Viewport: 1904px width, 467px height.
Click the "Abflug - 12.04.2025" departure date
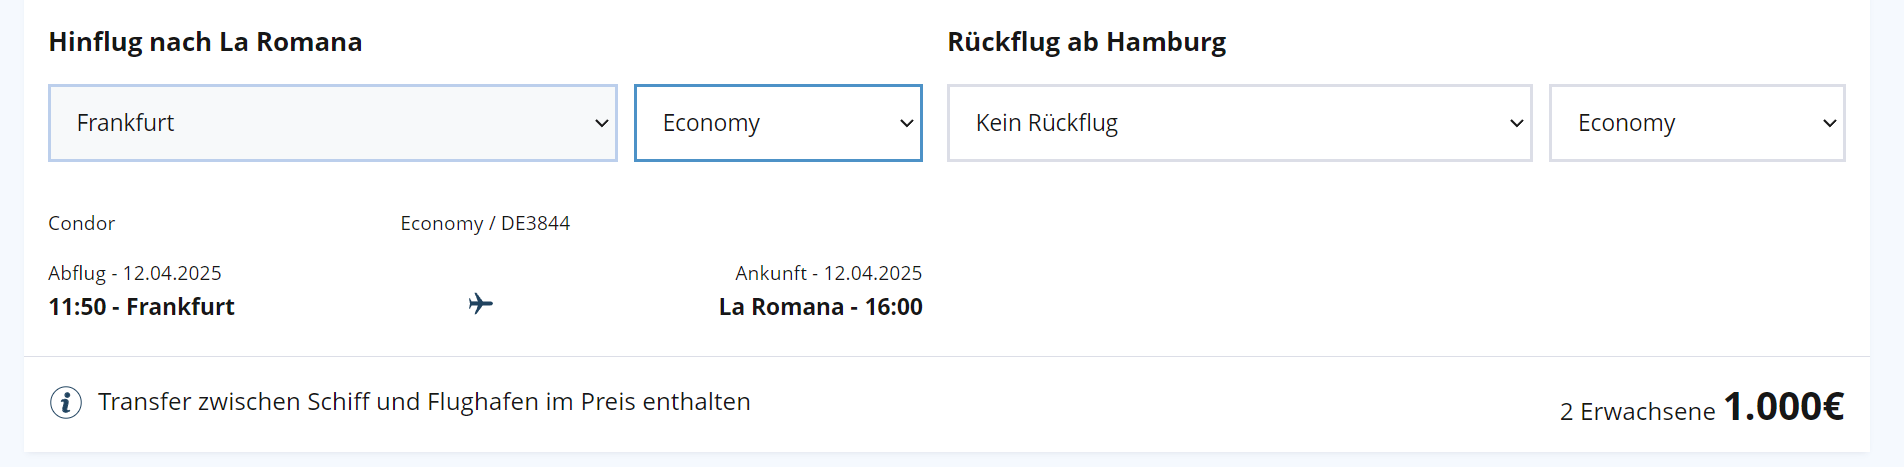[x=135, y=273]
